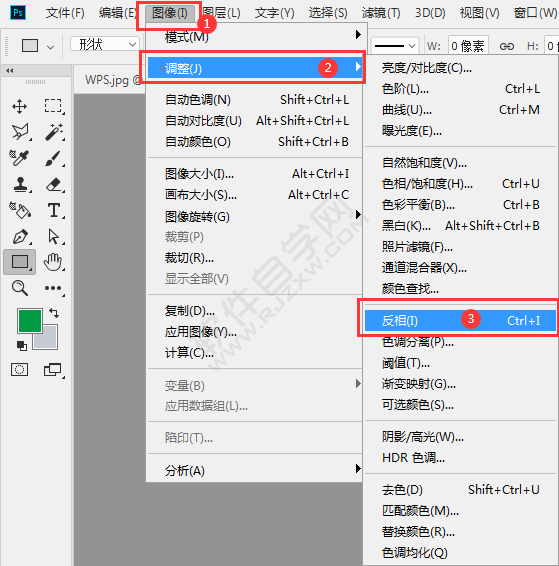Expand the 调整(J) submenu

[255, 68]
